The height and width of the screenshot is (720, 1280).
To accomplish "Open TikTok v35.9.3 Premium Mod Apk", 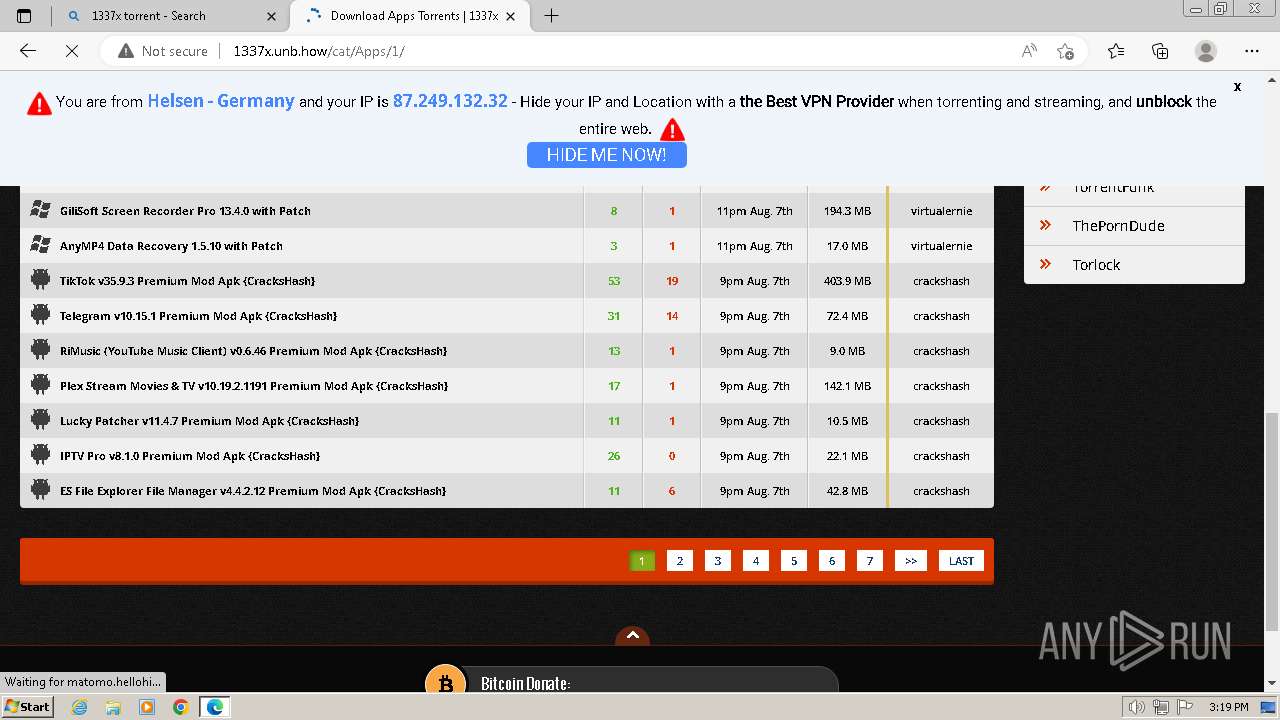I will point(187,281).
